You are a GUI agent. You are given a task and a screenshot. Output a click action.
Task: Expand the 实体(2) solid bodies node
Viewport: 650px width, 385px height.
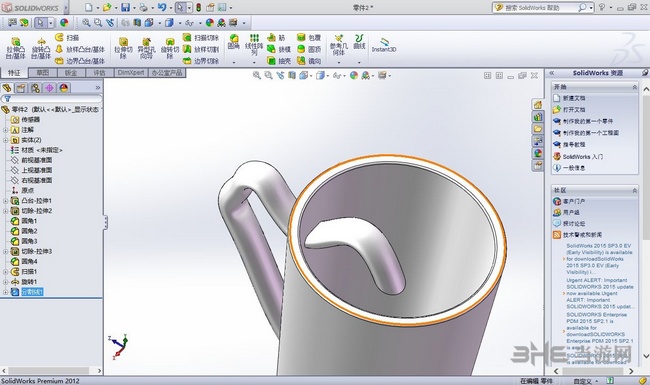coord(5,140)
